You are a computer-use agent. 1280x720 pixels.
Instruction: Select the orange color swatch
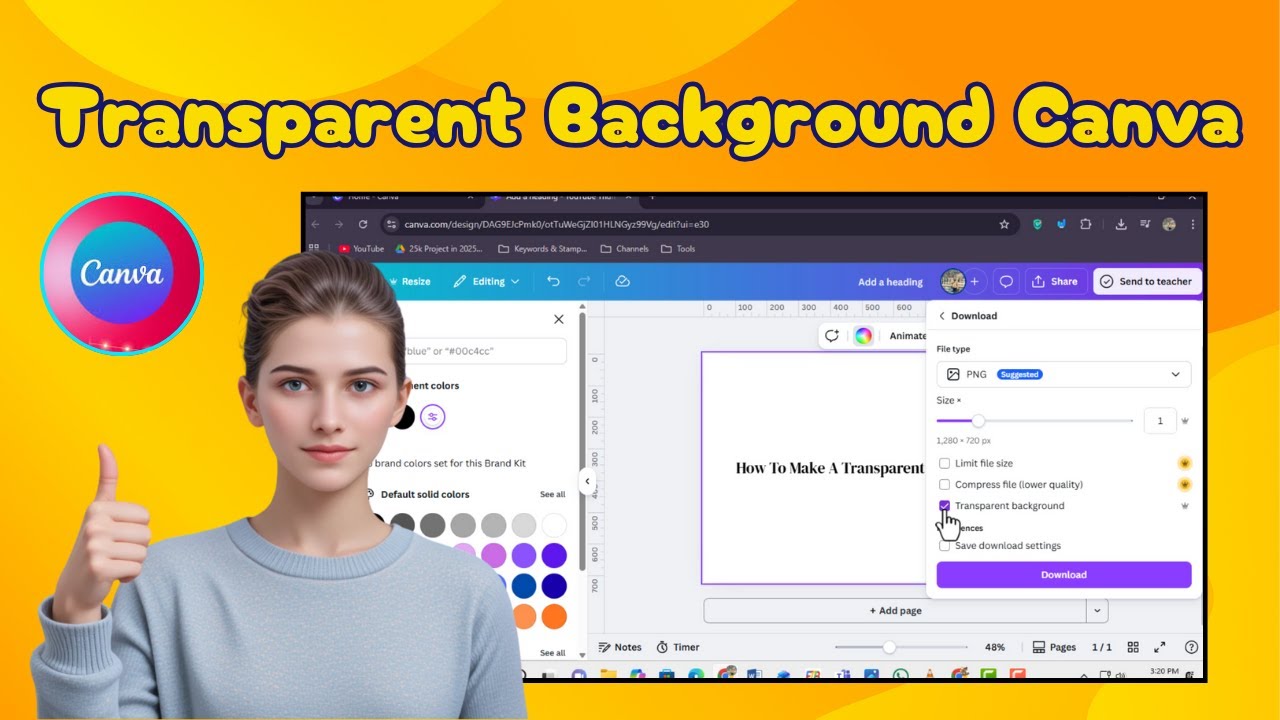point(554,616)
